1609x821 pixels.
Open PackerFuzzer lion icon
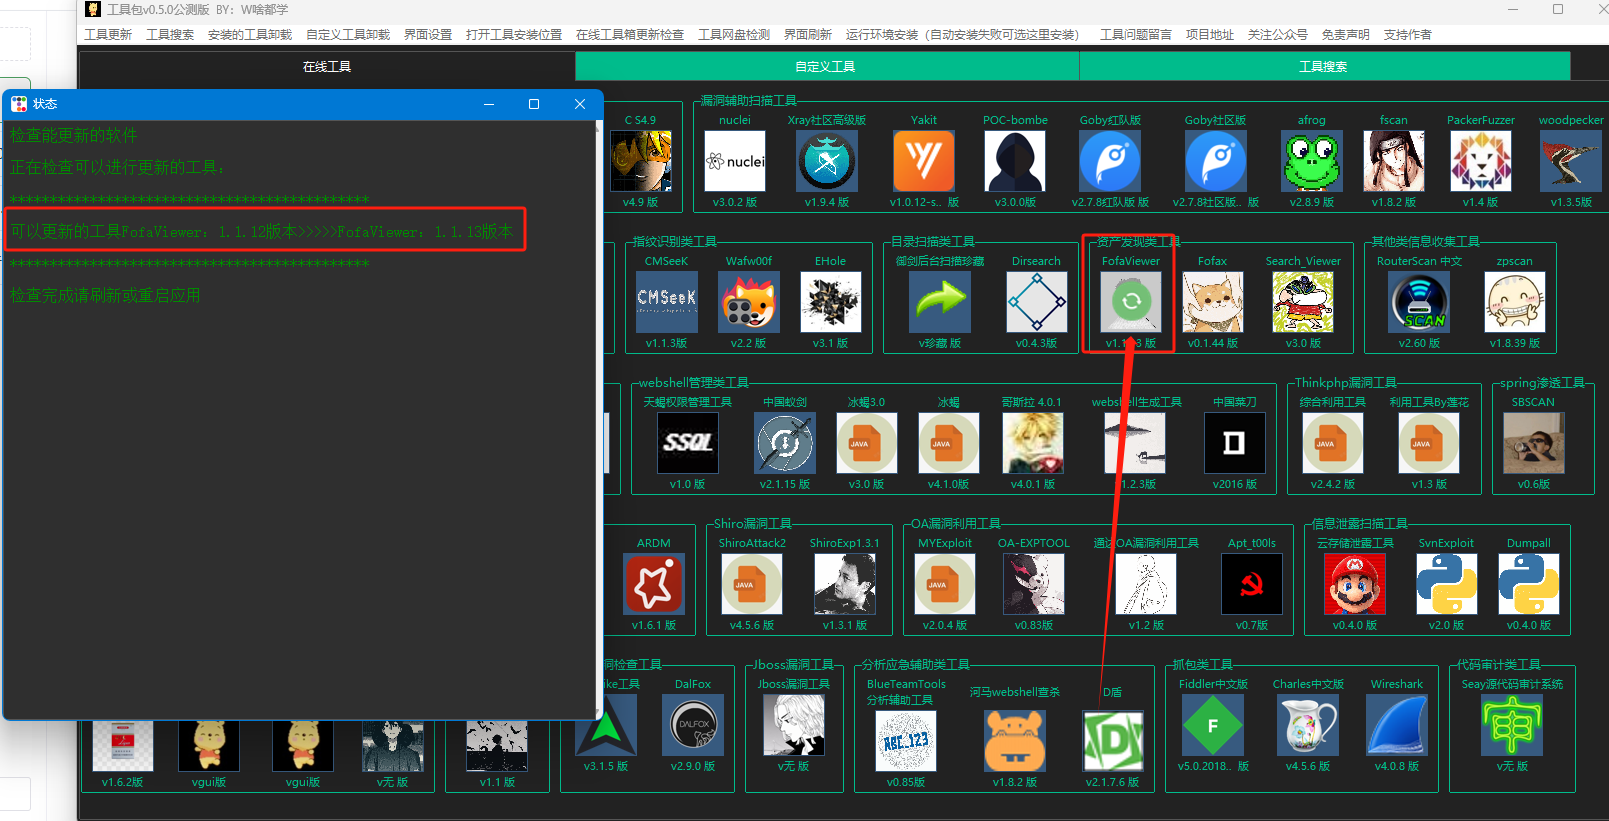(x=1481, y=161)
